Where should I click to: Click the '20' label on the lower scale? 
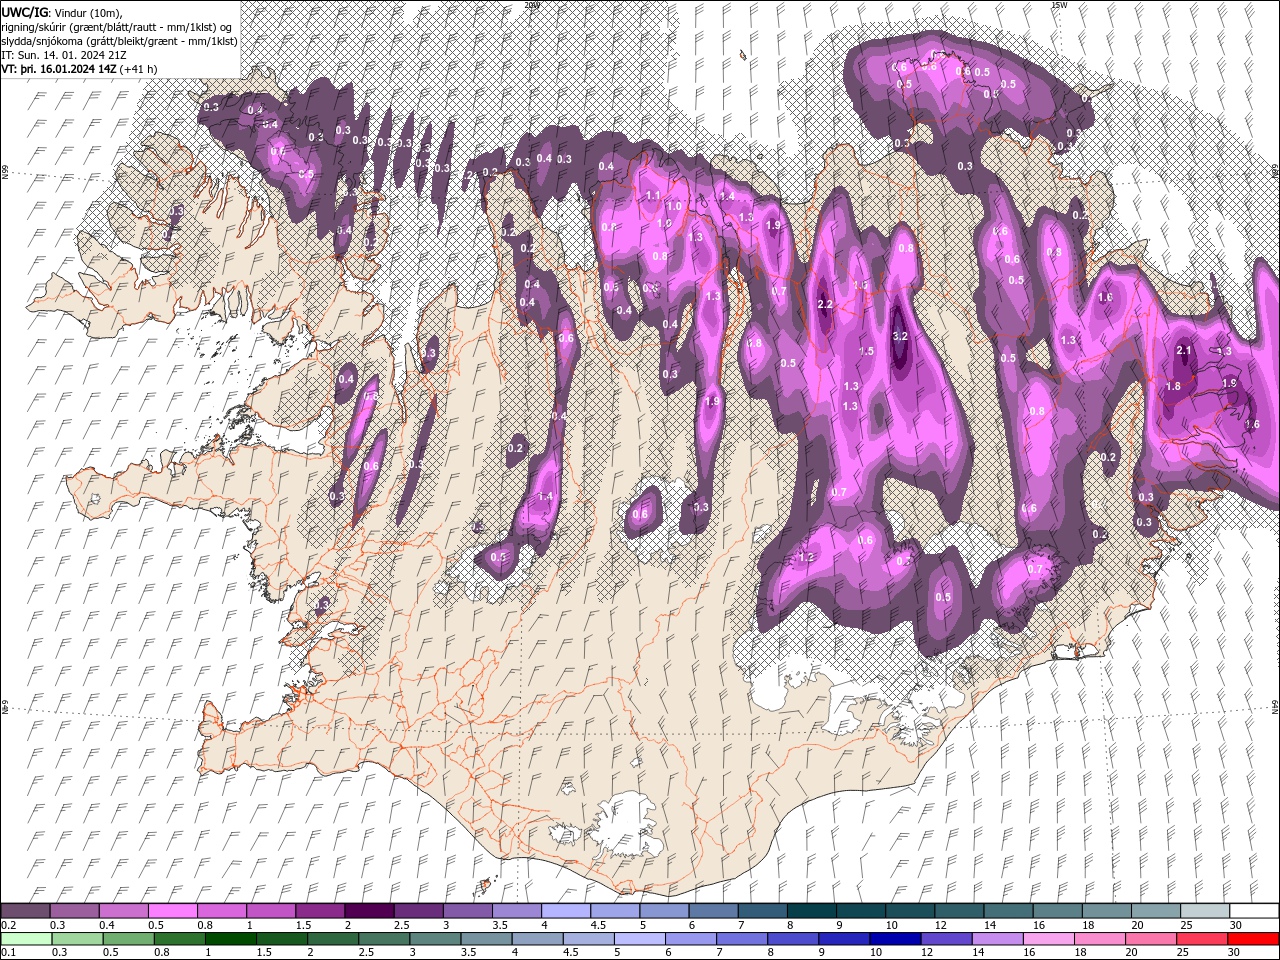(x=1131, y=953)
